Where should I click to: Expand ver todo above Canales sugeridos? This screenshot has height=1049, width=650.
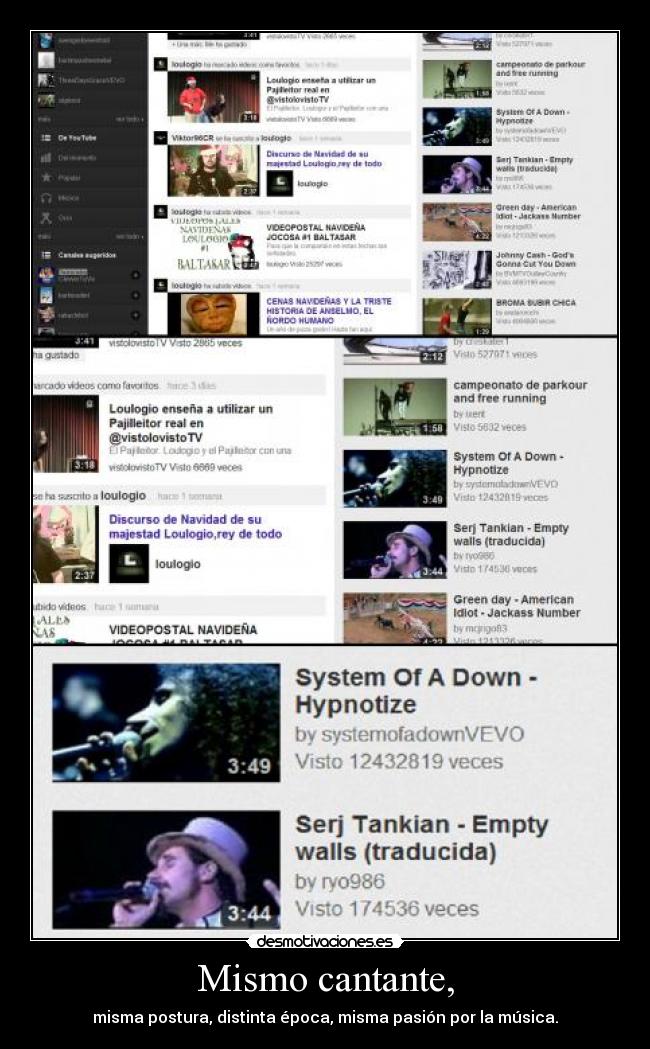pyautogui.click(x=129, y=236)
